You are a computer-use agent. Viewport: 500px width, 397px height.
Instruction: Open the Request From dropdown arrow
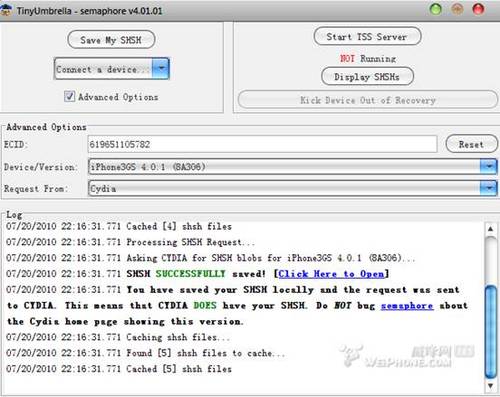click(489, 188)
